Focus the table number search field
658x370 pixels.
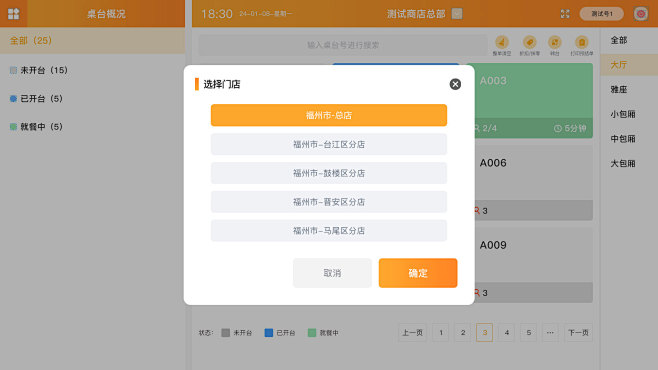pyautogui.click(x=343, y=45)
